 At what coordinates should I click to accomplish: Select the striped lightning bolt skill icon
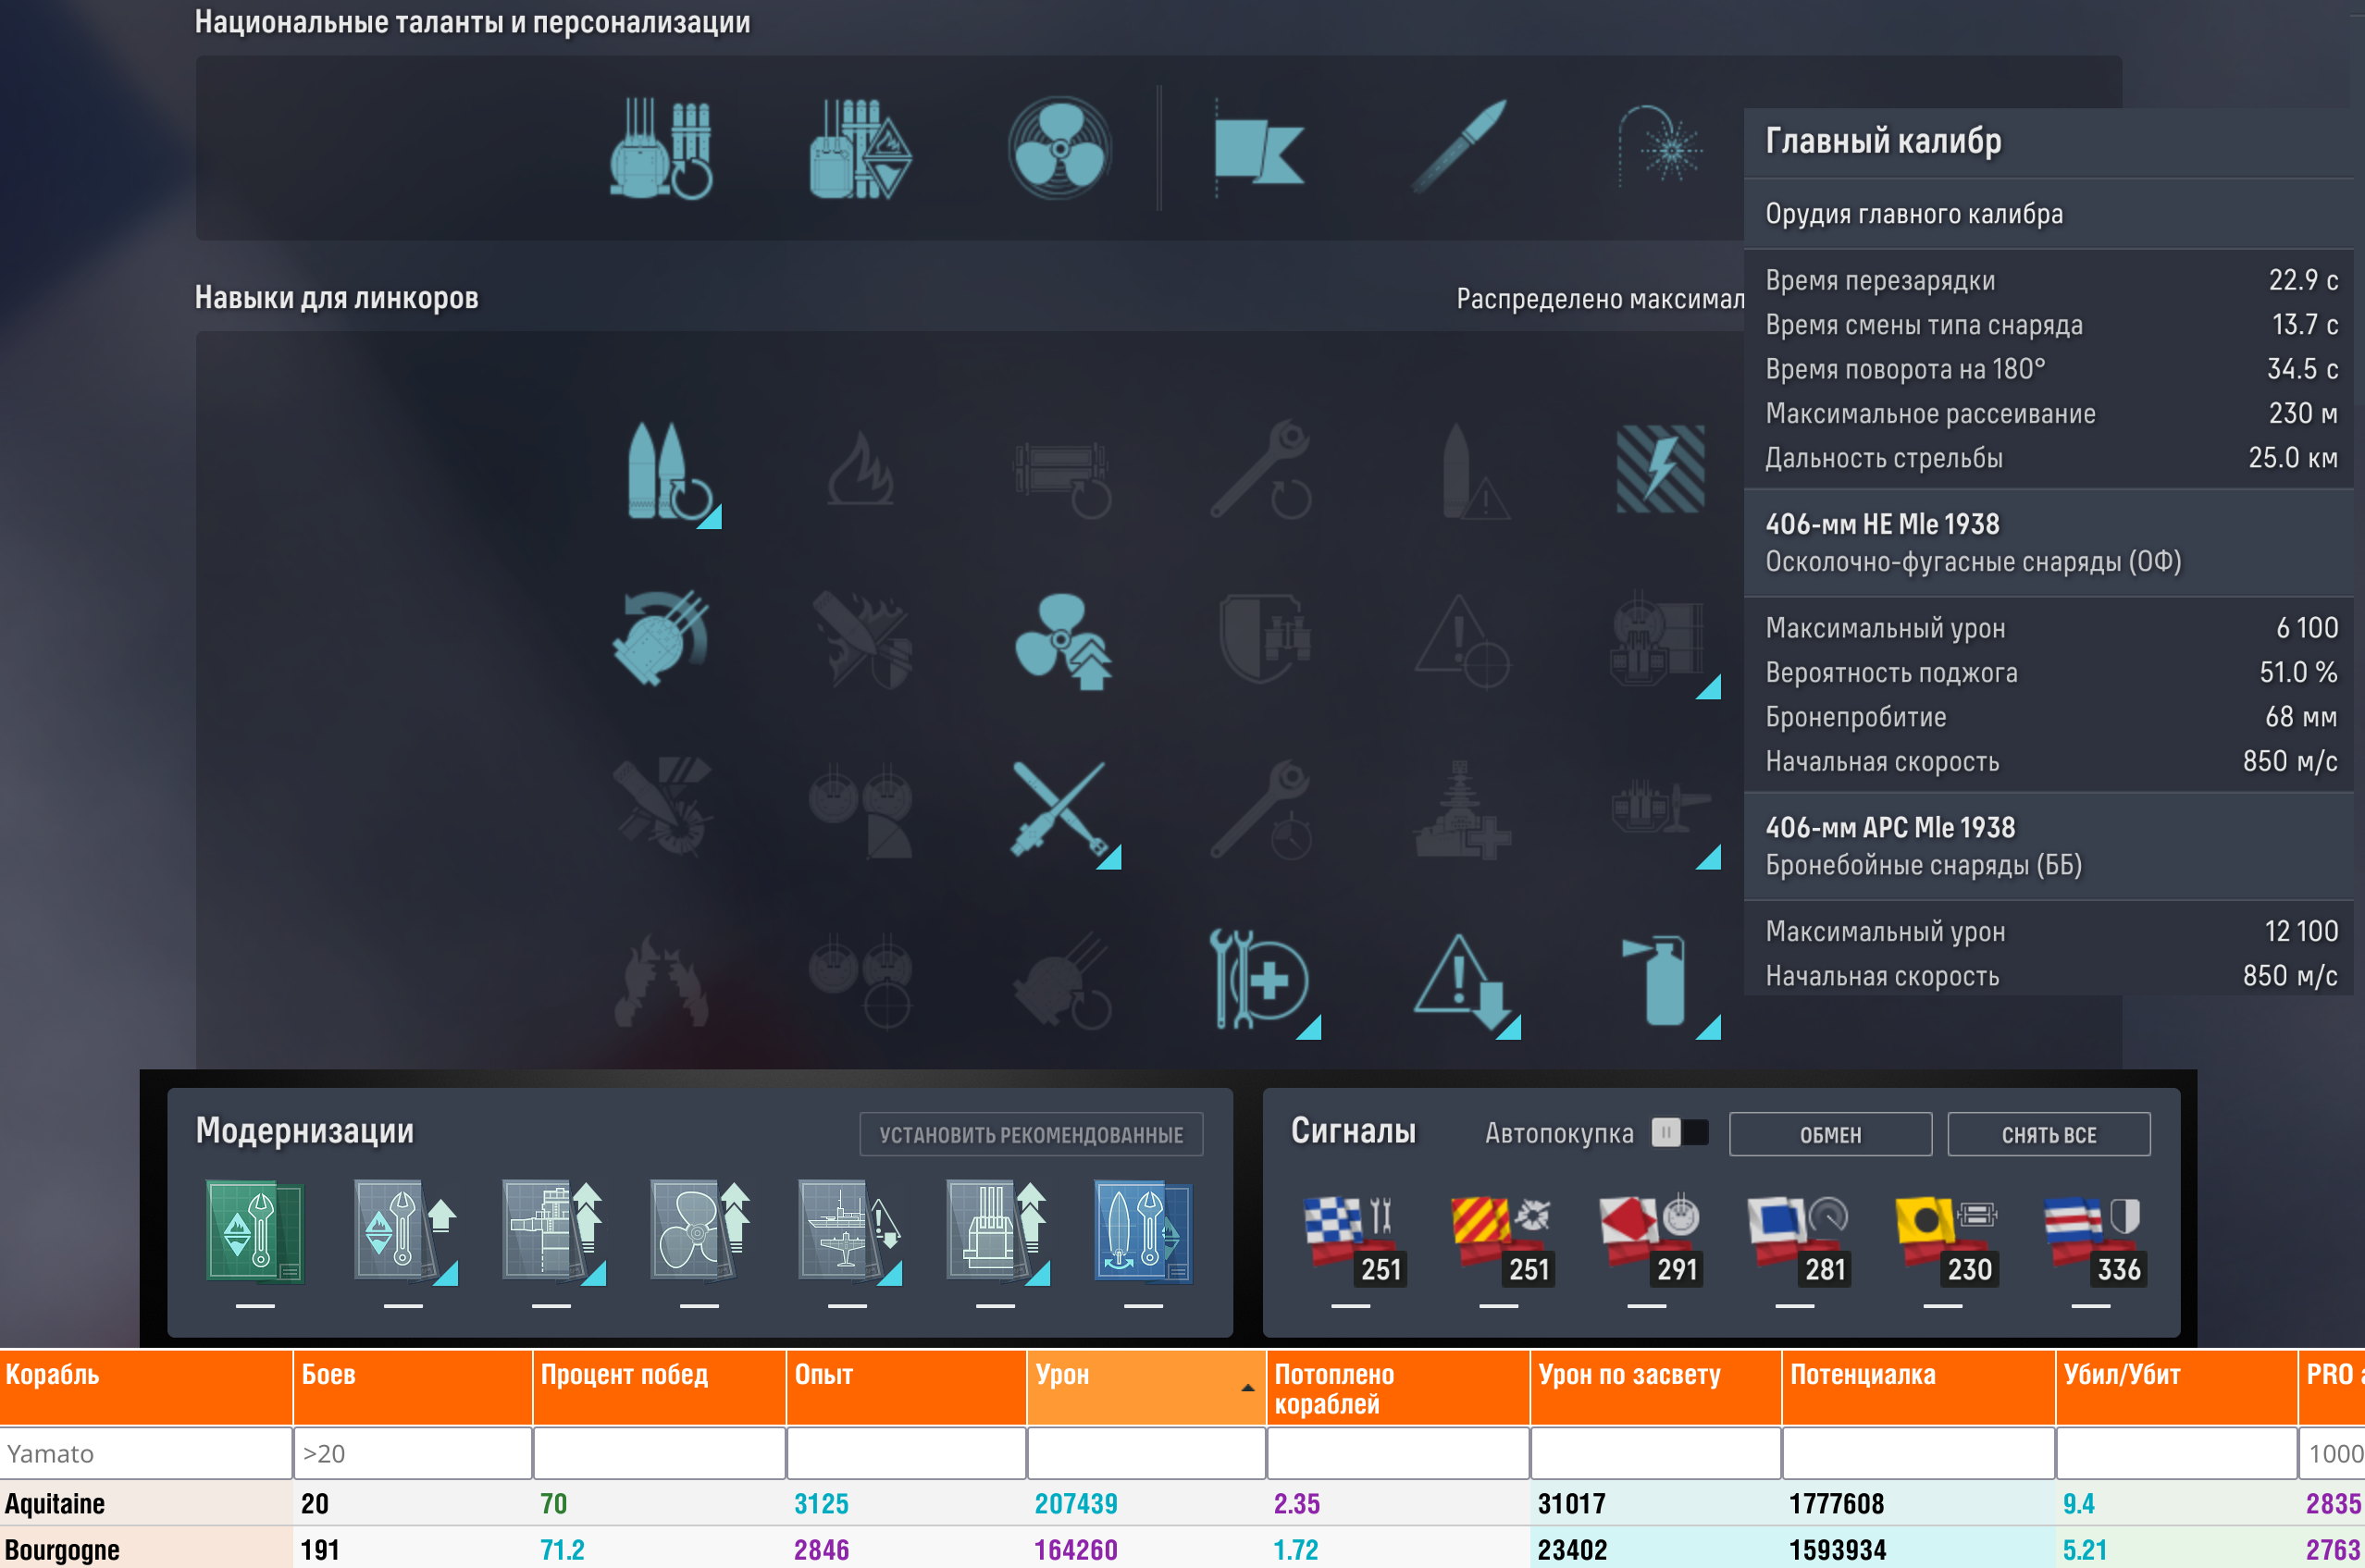point(1660,468)
